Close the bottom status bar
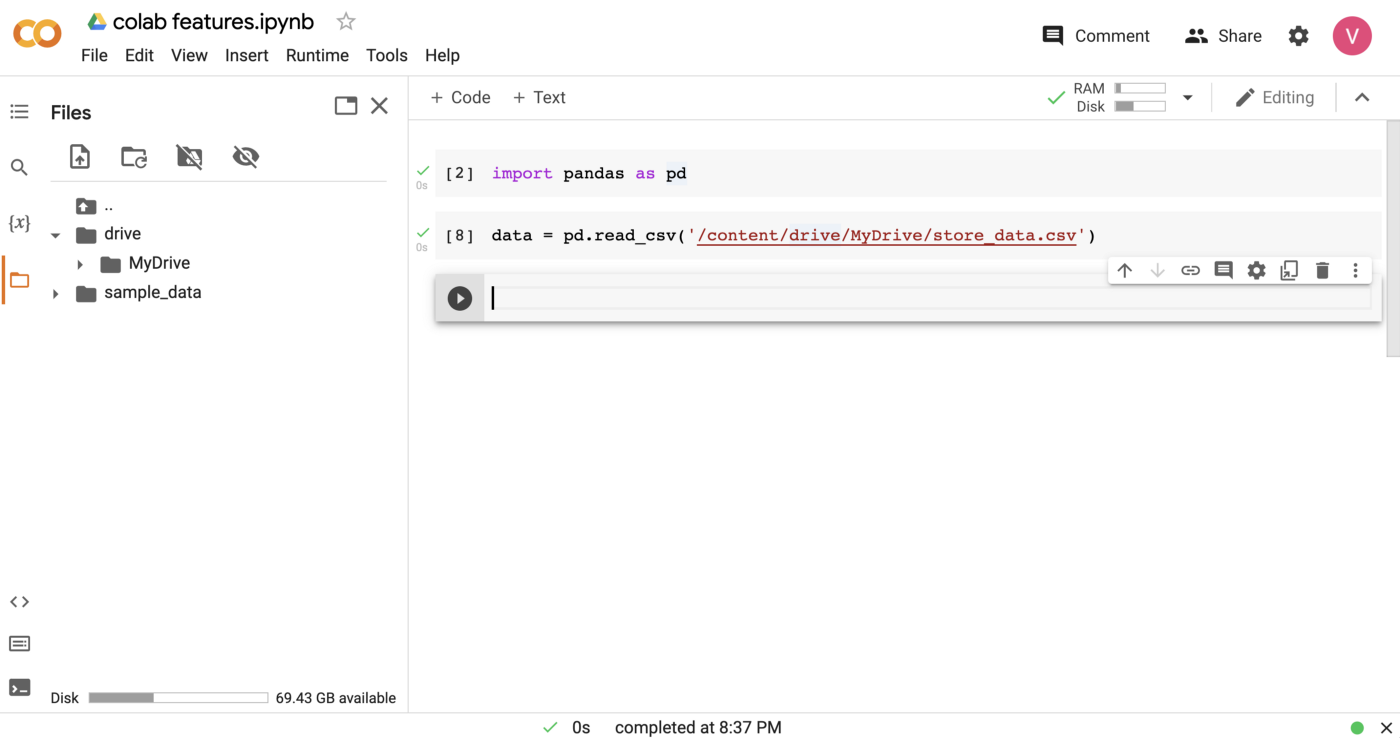This screenshot has width=1400, height=738. click(1386, 728)
